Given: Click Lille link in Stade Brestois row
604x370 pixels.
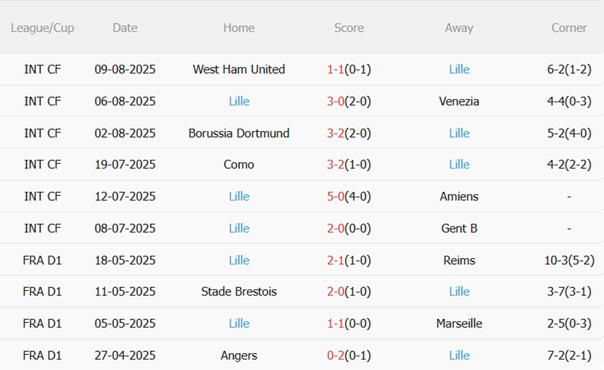Looking at the screenshot, I should click(459, 291).
